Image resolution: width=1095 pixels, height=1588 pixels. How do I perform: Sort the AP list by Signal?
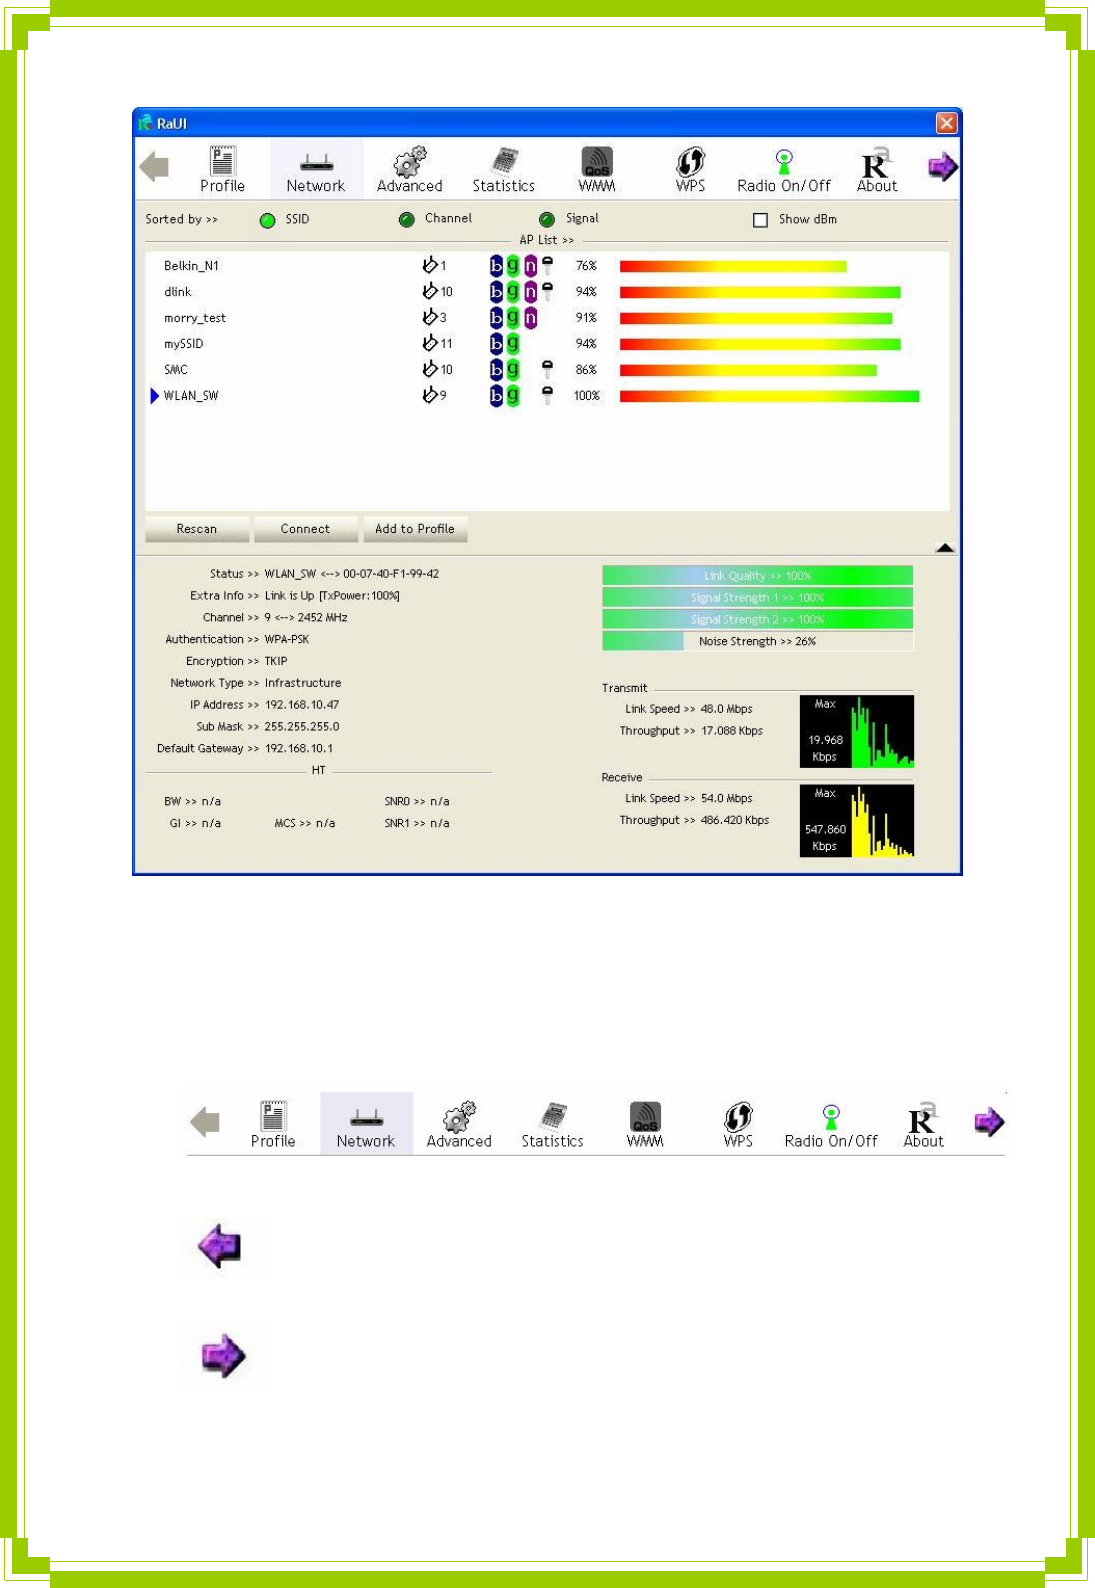(x=547, y=220)
